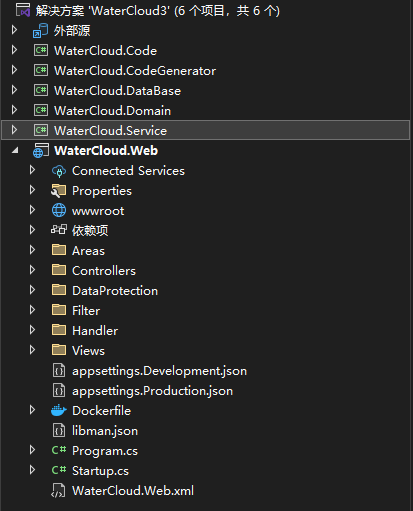Click the JSON icon of appsettings.Production.json
The width and height of the screenshot is (413, 511).
[x=59, y=391]
